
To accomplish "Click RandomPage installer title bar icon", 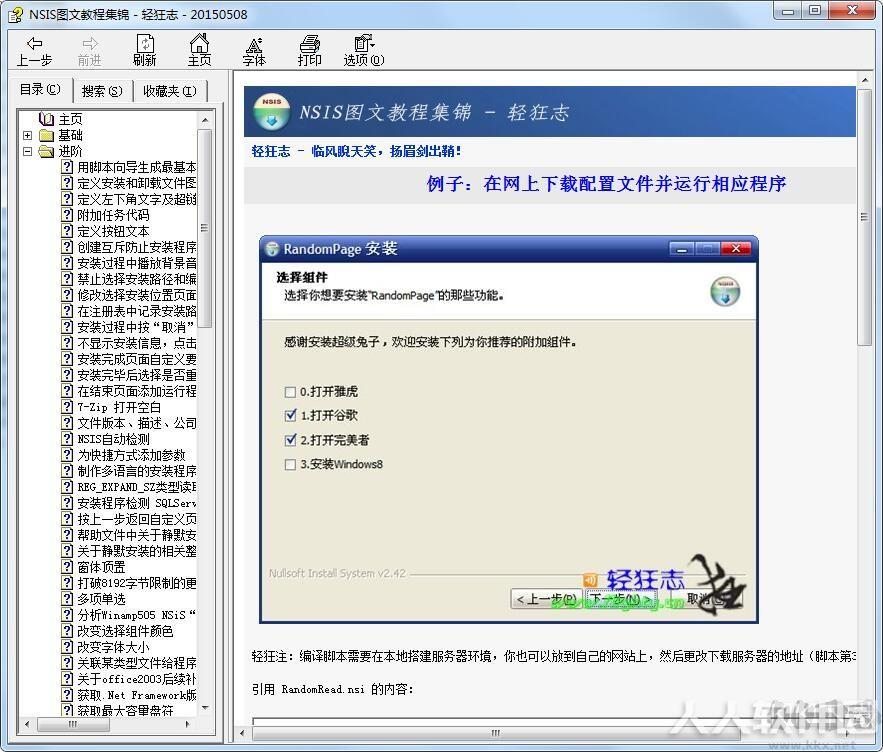I will [273, 248].
